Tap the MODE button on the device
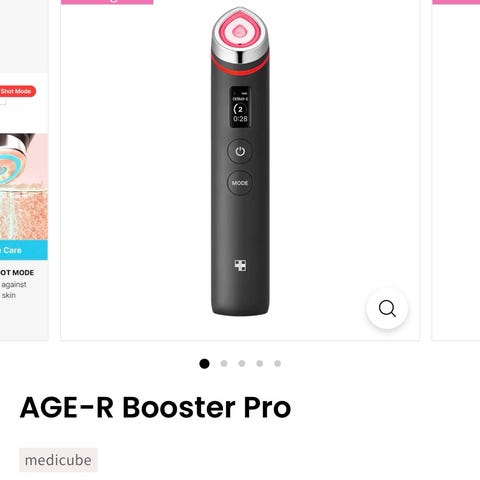This screenshot has height=480, width=480. (240, 183)
